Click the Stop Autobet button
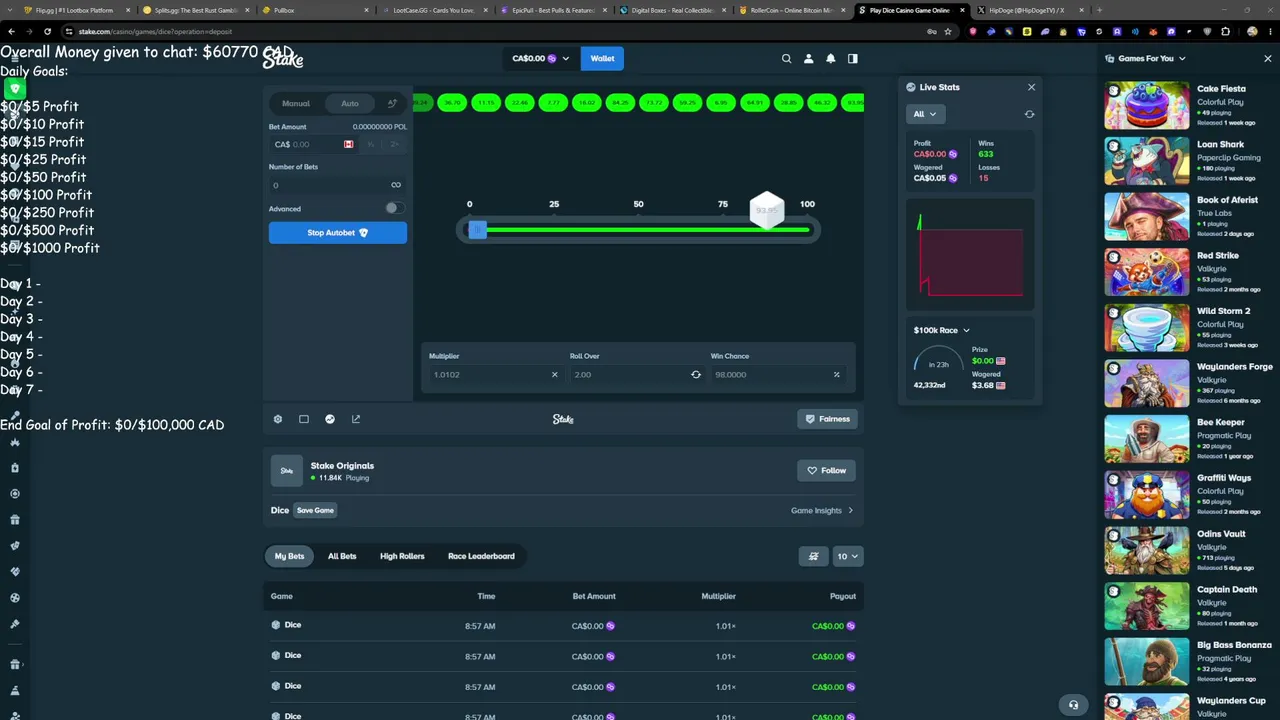The height and width of the screenshot is (720, 1280). (x=338, y=233)
